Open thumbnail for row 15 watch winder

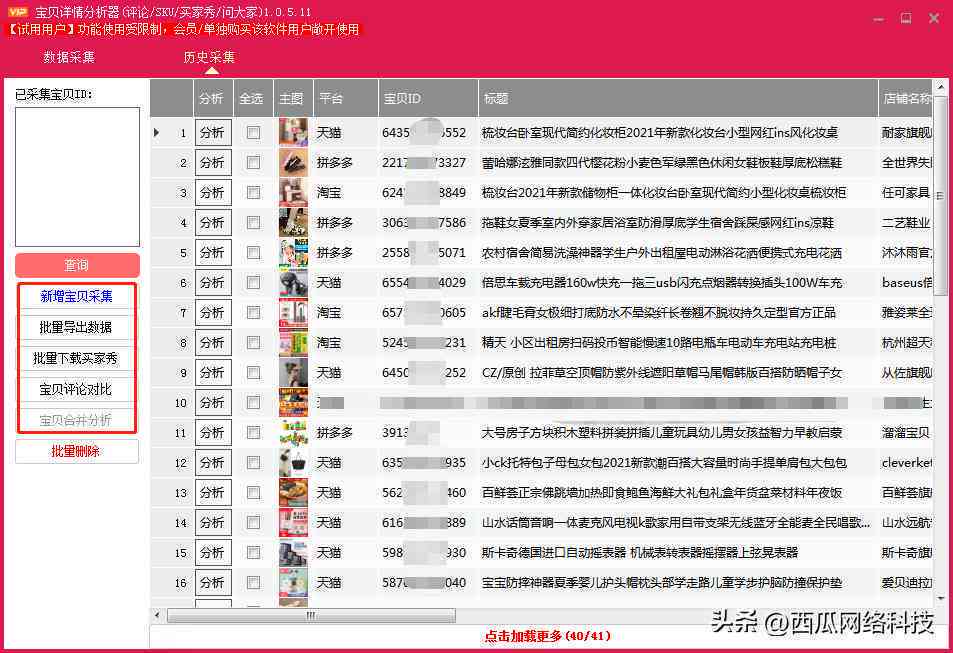coord(293,553)
